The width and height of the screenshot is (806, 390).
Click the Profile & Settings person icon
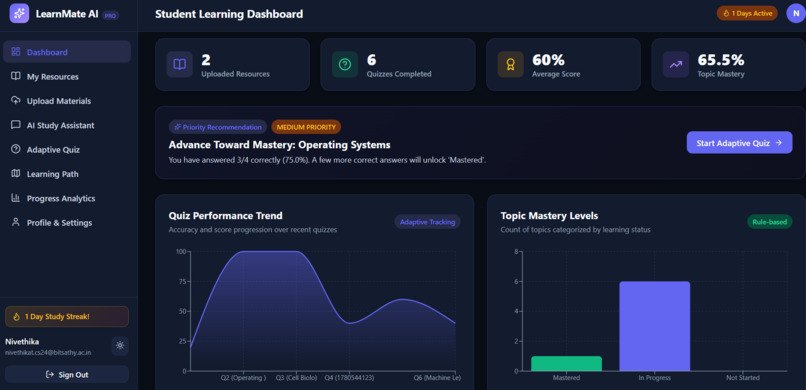tap(15, 222)
